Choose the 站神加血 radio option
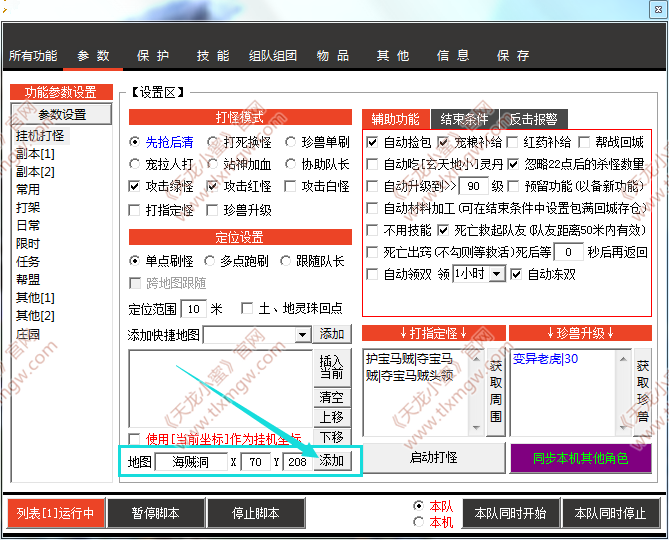Screen dimensions: 669x540 tap(213, 164)
